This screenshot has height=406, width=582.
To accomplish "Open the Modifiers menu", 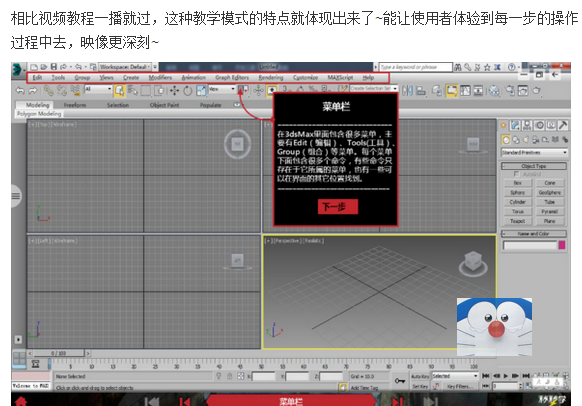I will [160, 78].
